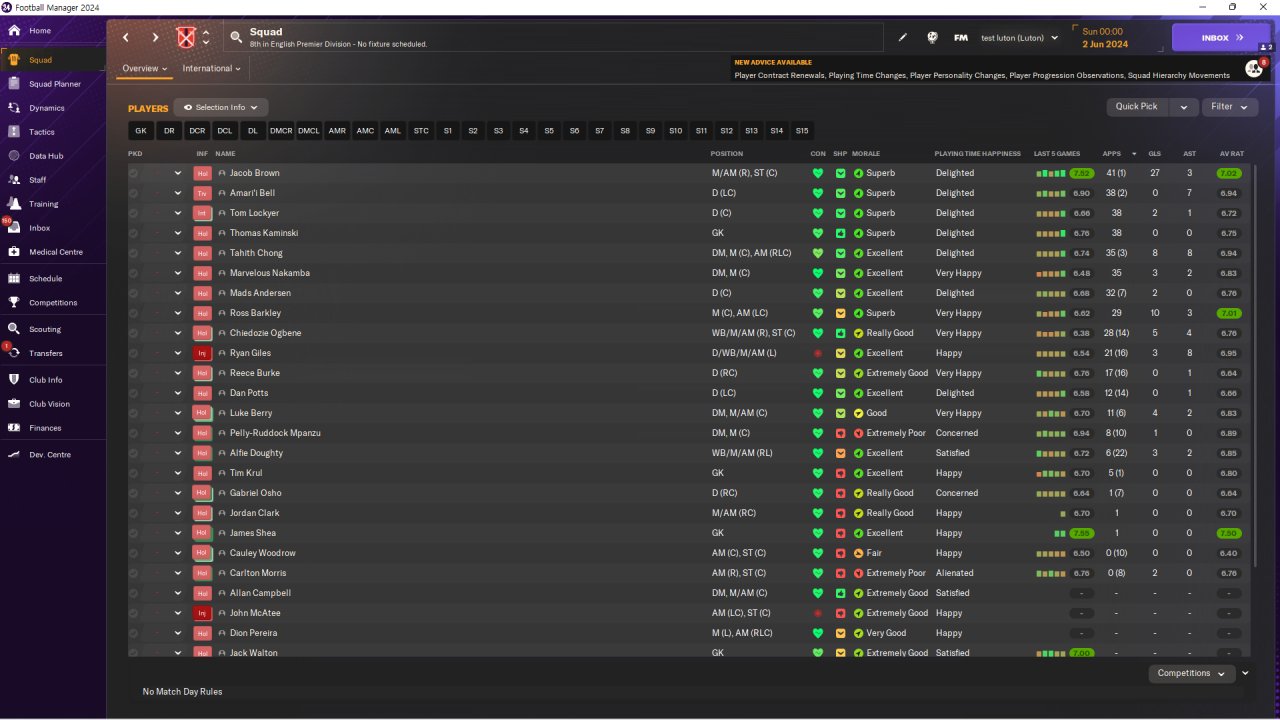Switch to the Overview tab
The height and width of the screenshot is (720, 1280).
coord(144,69)
